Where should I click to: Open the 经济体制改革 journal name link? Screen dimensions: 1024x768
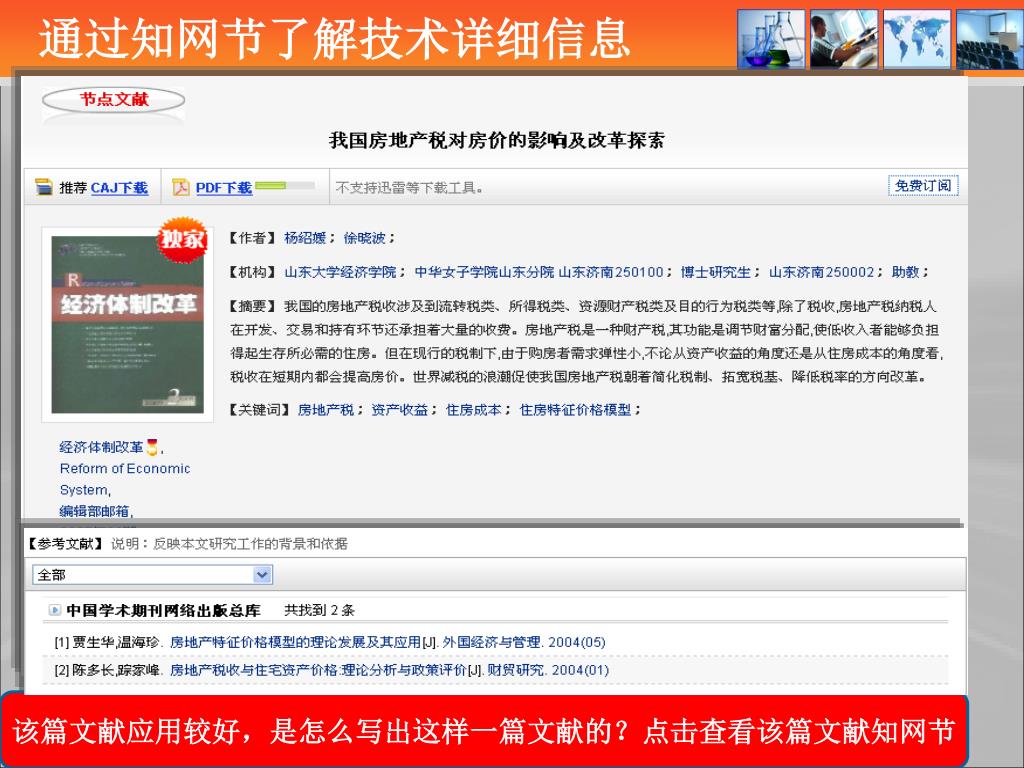pos(101,447)
